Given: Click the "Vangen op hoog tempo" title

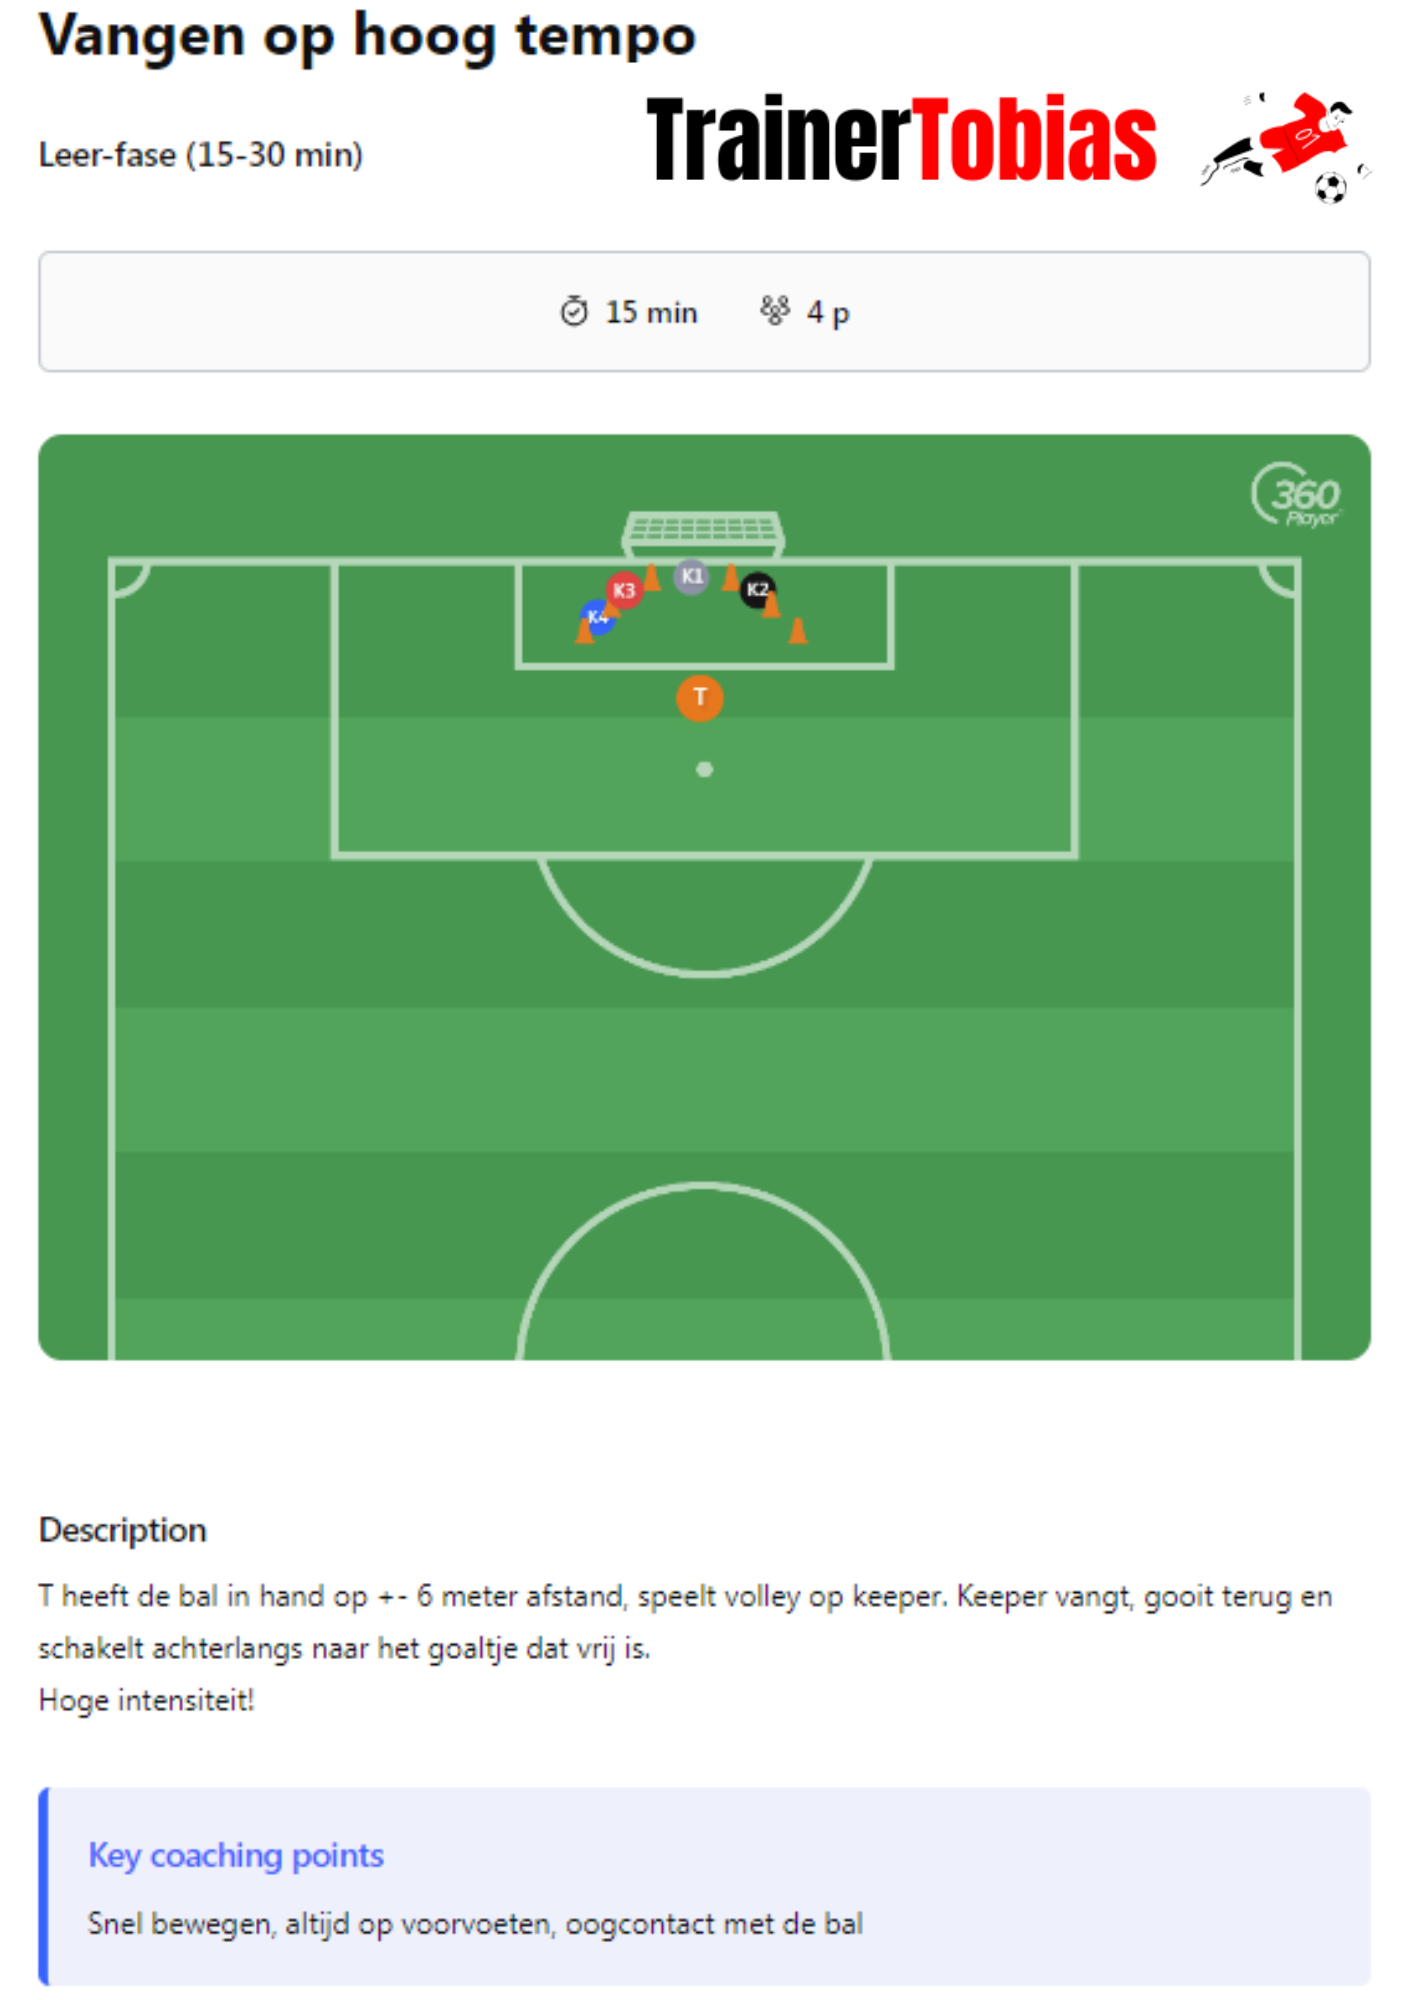Looking at the screenshot, I should point(367,37).
